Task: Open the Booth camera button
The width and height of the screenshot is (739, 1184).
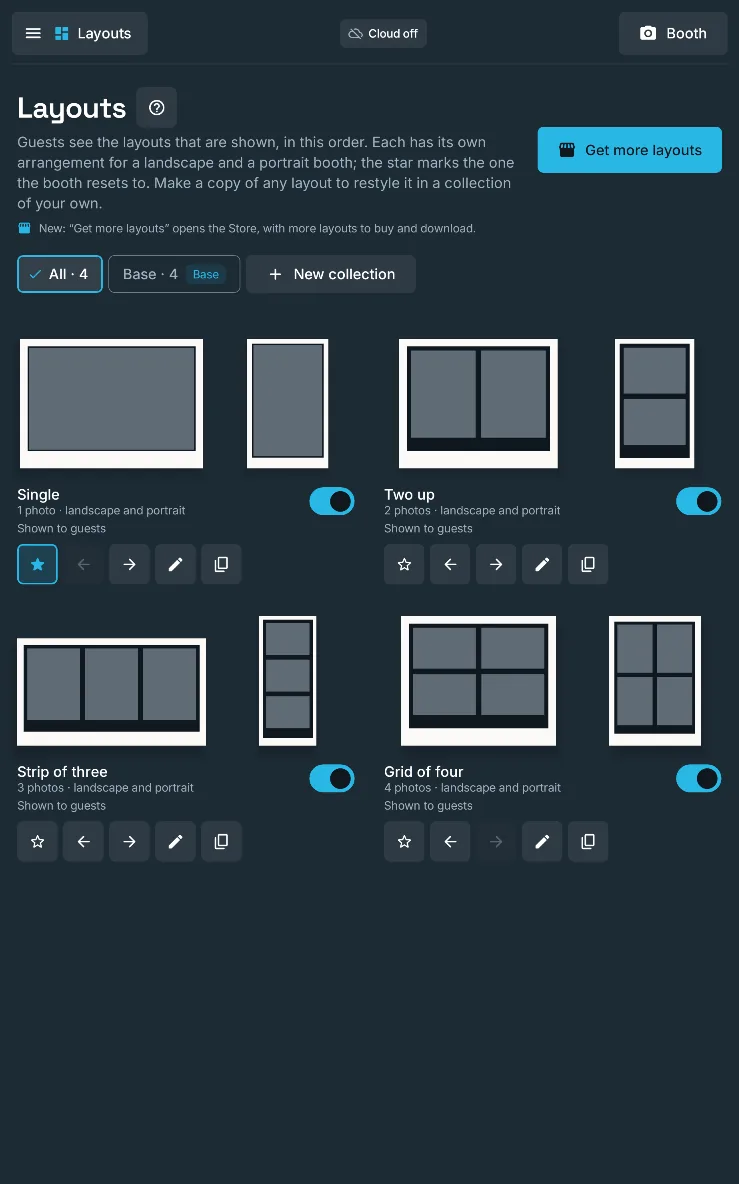Action: click(673, 33)
